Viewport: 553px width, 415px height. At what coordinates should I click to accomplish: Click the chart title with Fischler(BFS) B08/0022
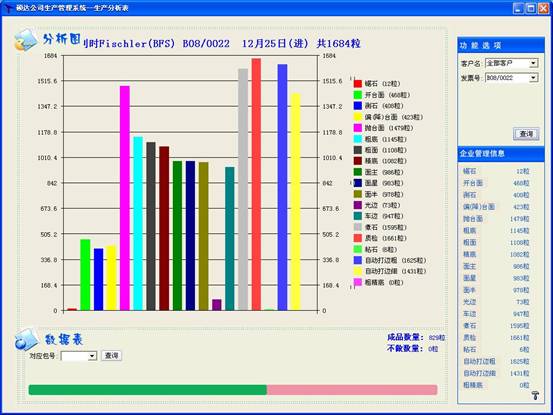pos(221,44)
